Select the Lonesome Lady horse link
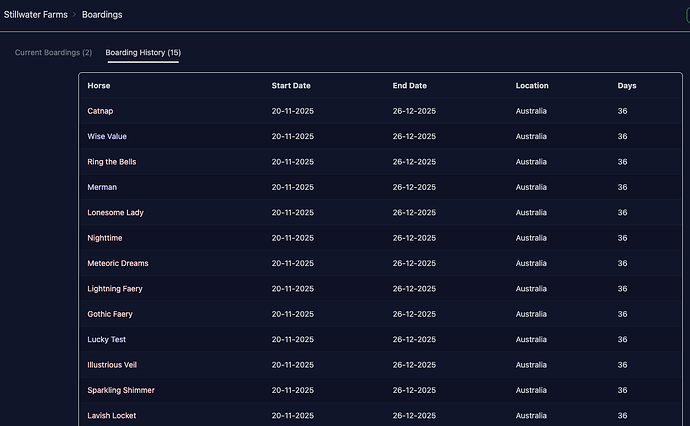Screen dimensions: 690x426 115,213
